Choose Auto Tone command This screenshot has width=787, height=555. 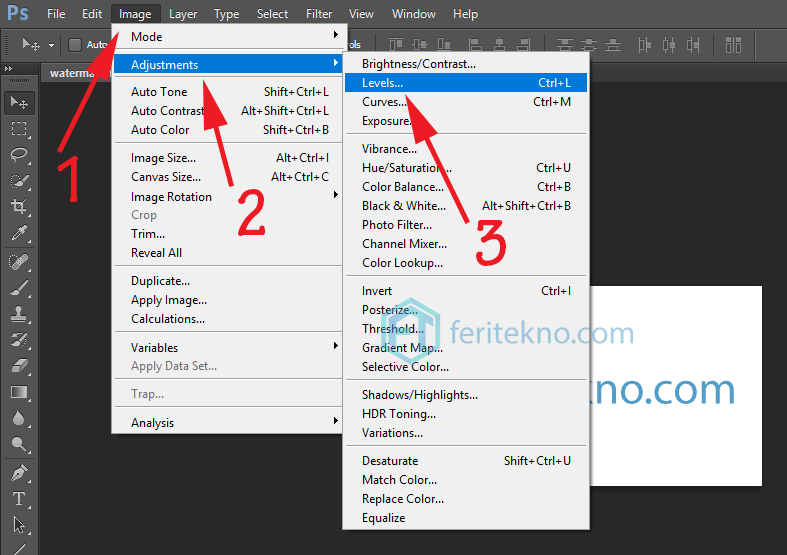[x=228, y=92]
